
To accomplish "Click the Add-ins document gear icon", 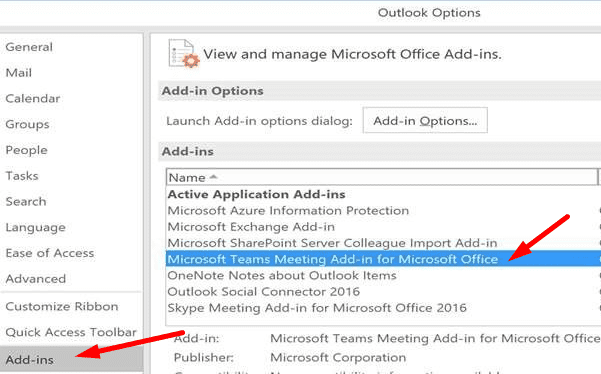I will tap(184, 54).
